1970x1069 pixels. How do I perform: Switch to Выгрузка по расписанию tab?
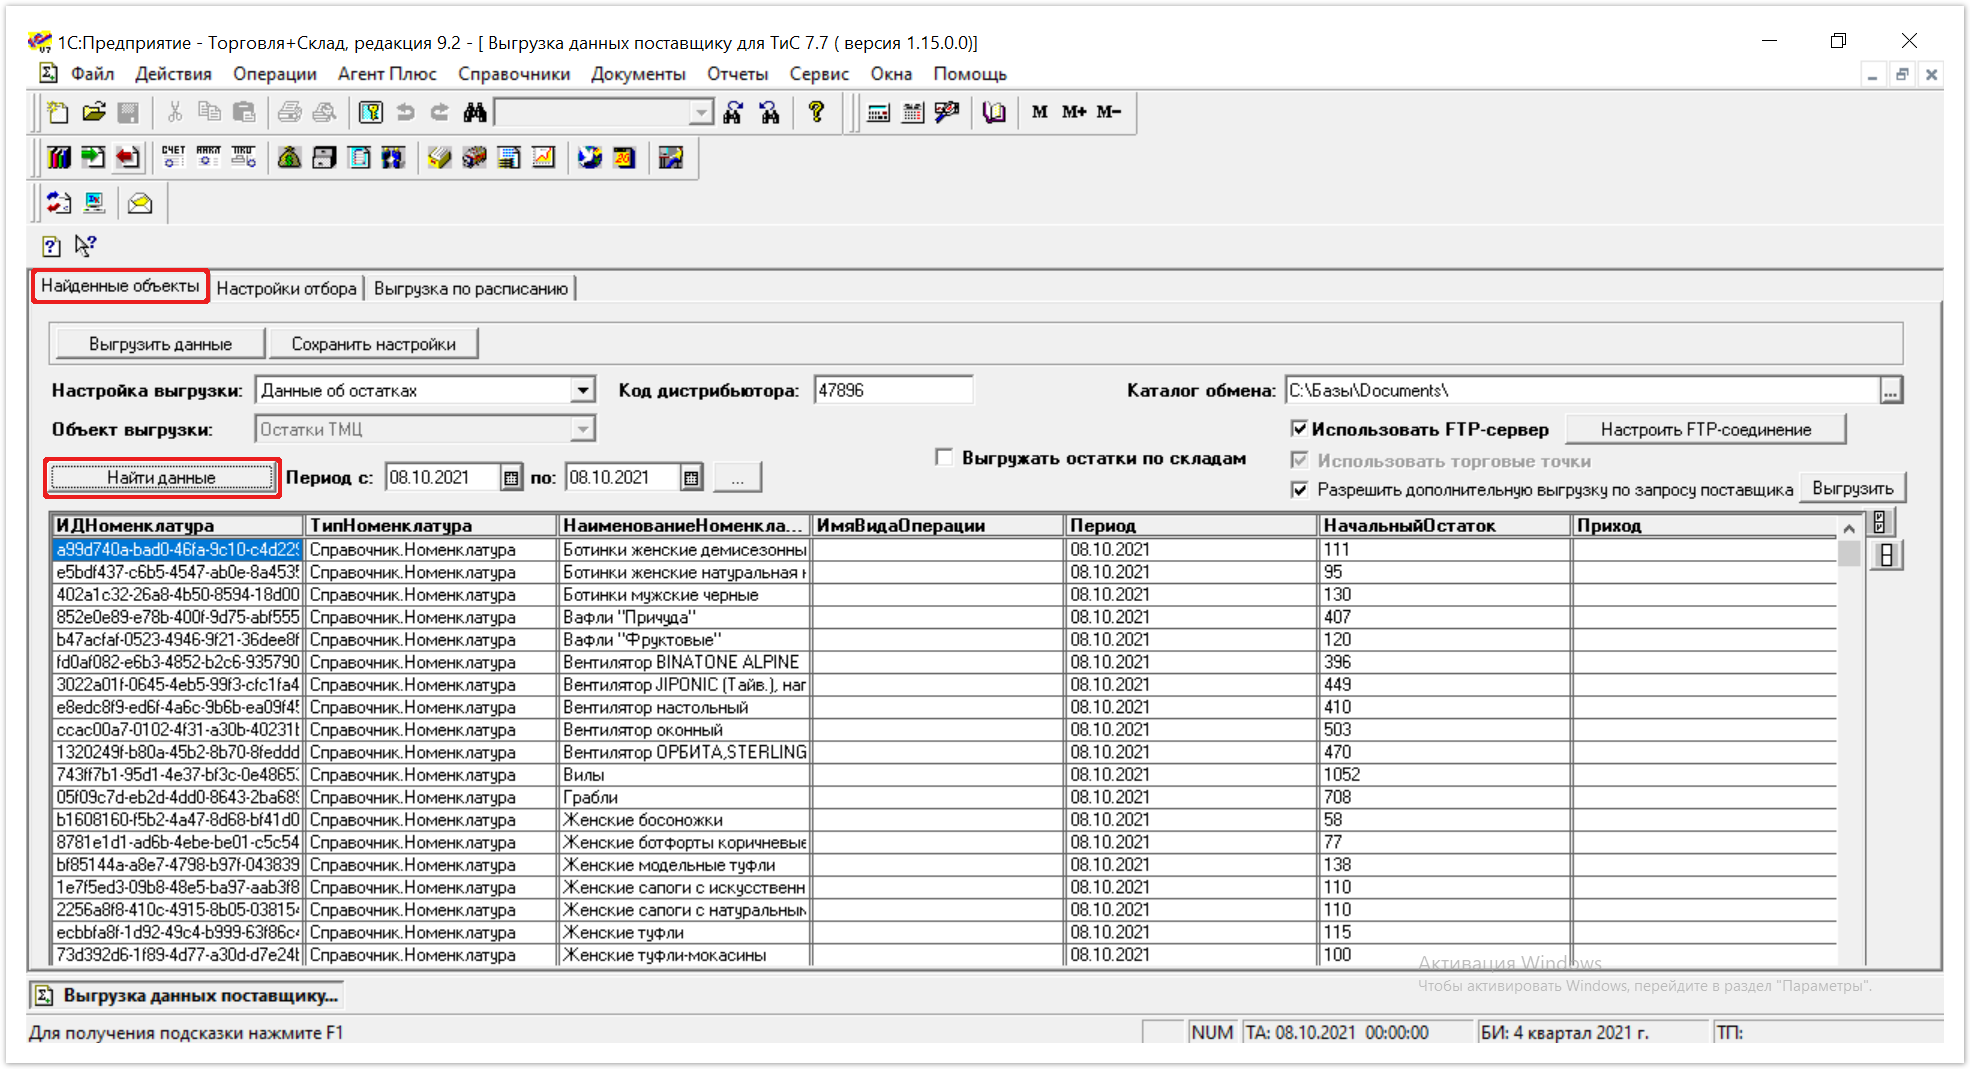470,288
